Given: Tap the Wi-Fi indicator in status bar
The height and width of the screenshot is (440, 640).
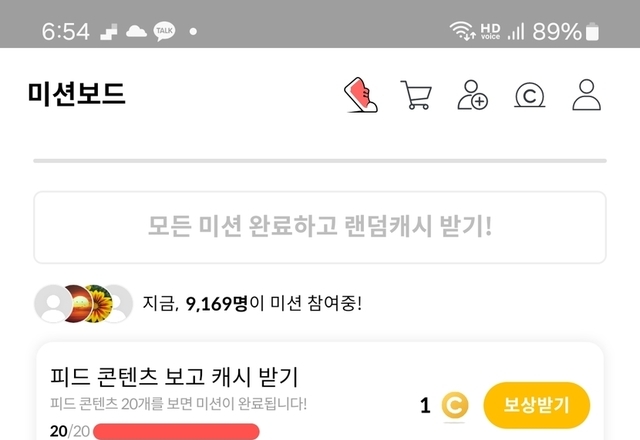Looking at the screenshot, I should 462,31.
